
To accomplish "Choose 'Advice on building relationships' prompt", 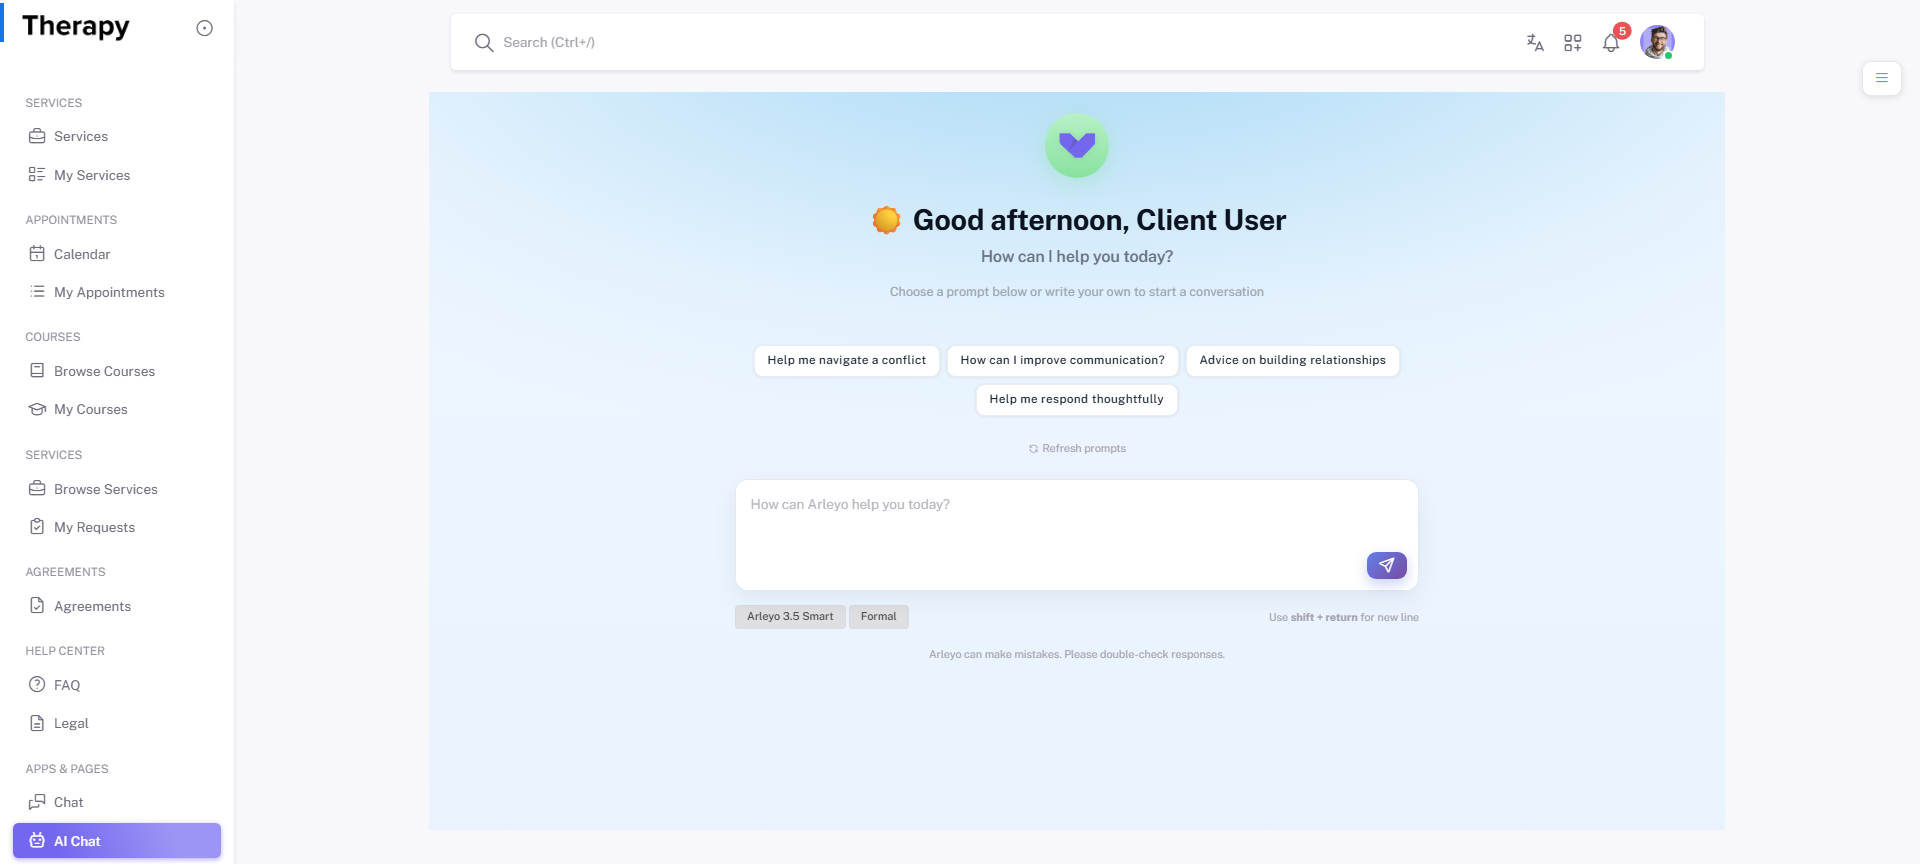I will pos(1293,360).
